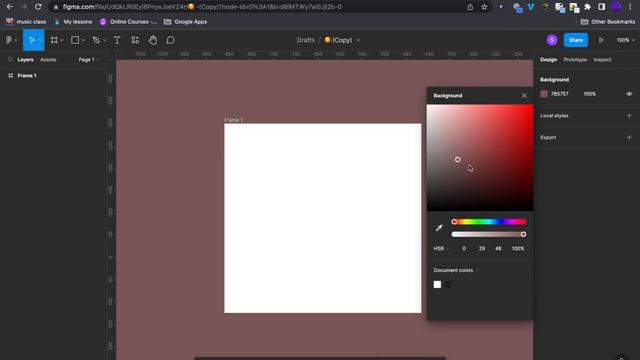640x360 pixels.
Task: Change HSB color model dropdown
Action: (441, 249)
